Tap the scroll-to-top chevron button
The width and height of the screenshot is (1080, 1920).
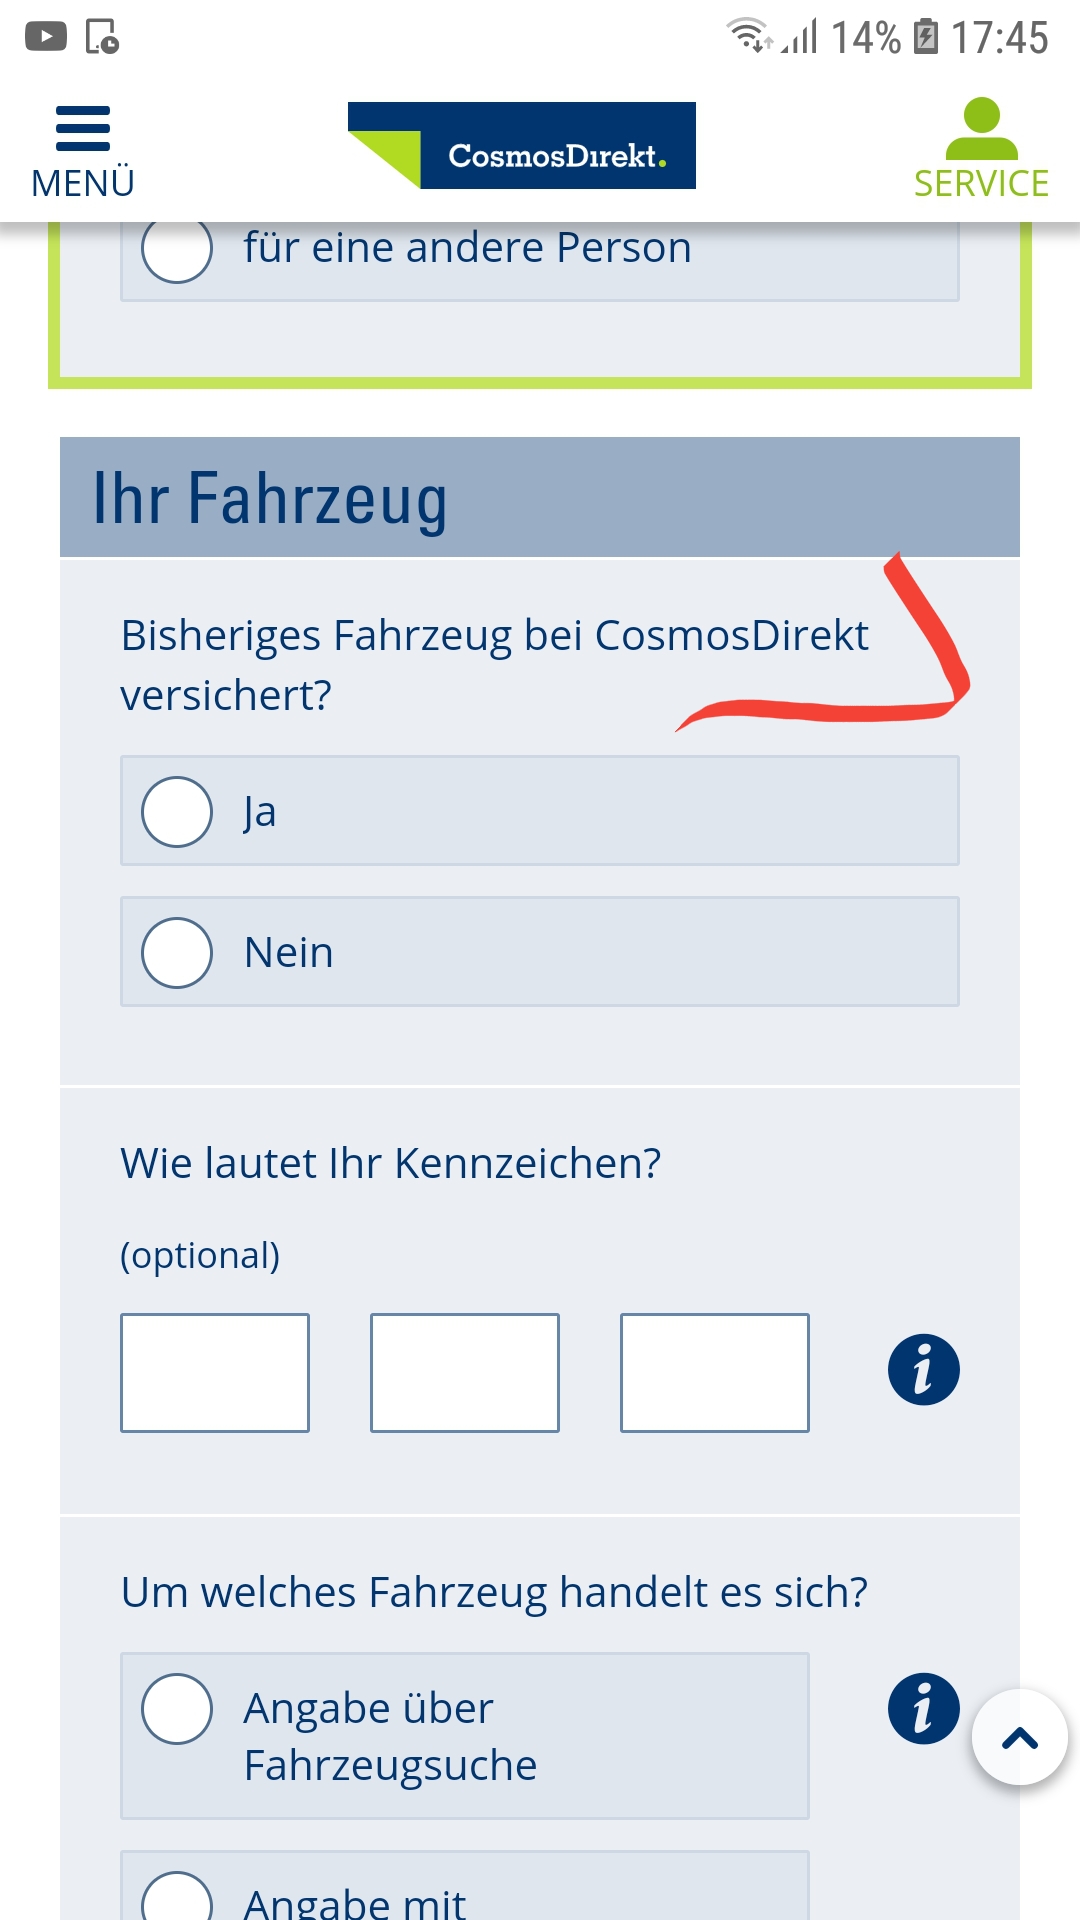pos(1019,1738)
